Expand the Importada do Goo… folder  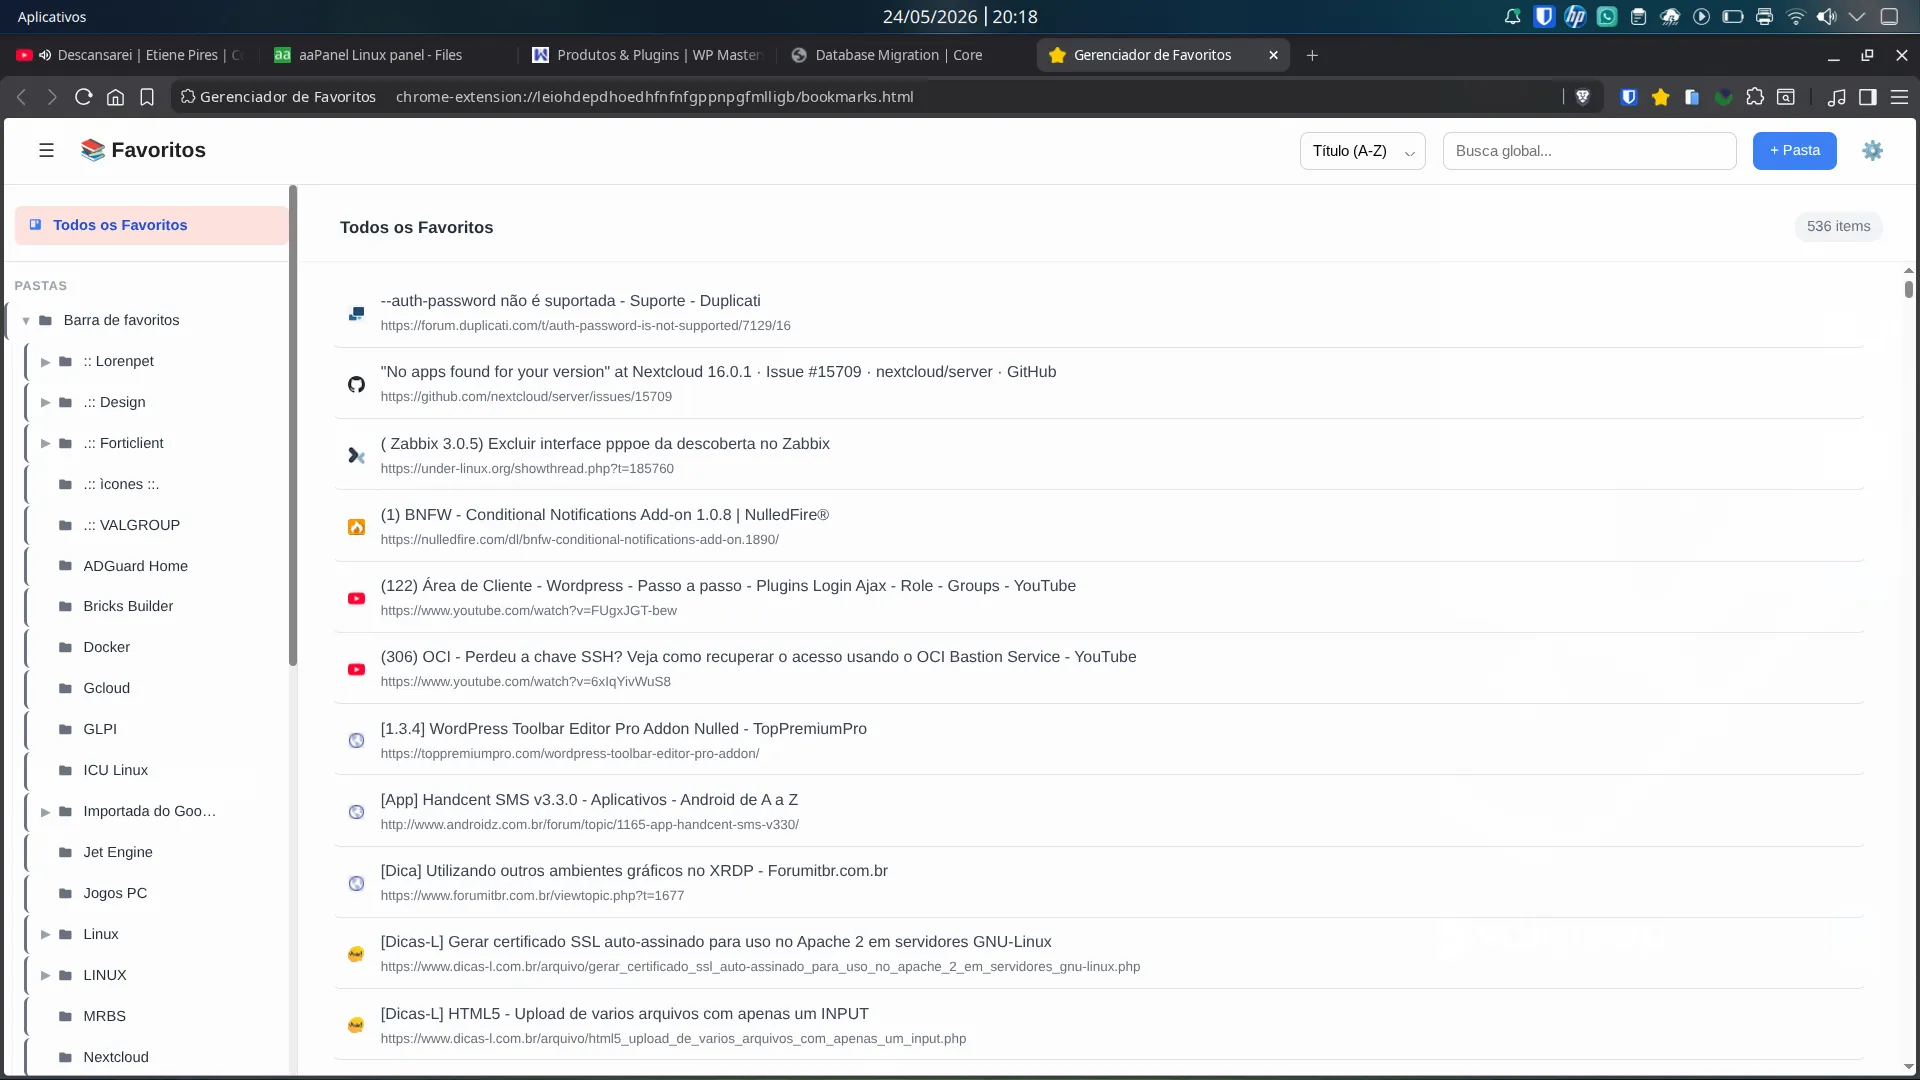point(45,812)
